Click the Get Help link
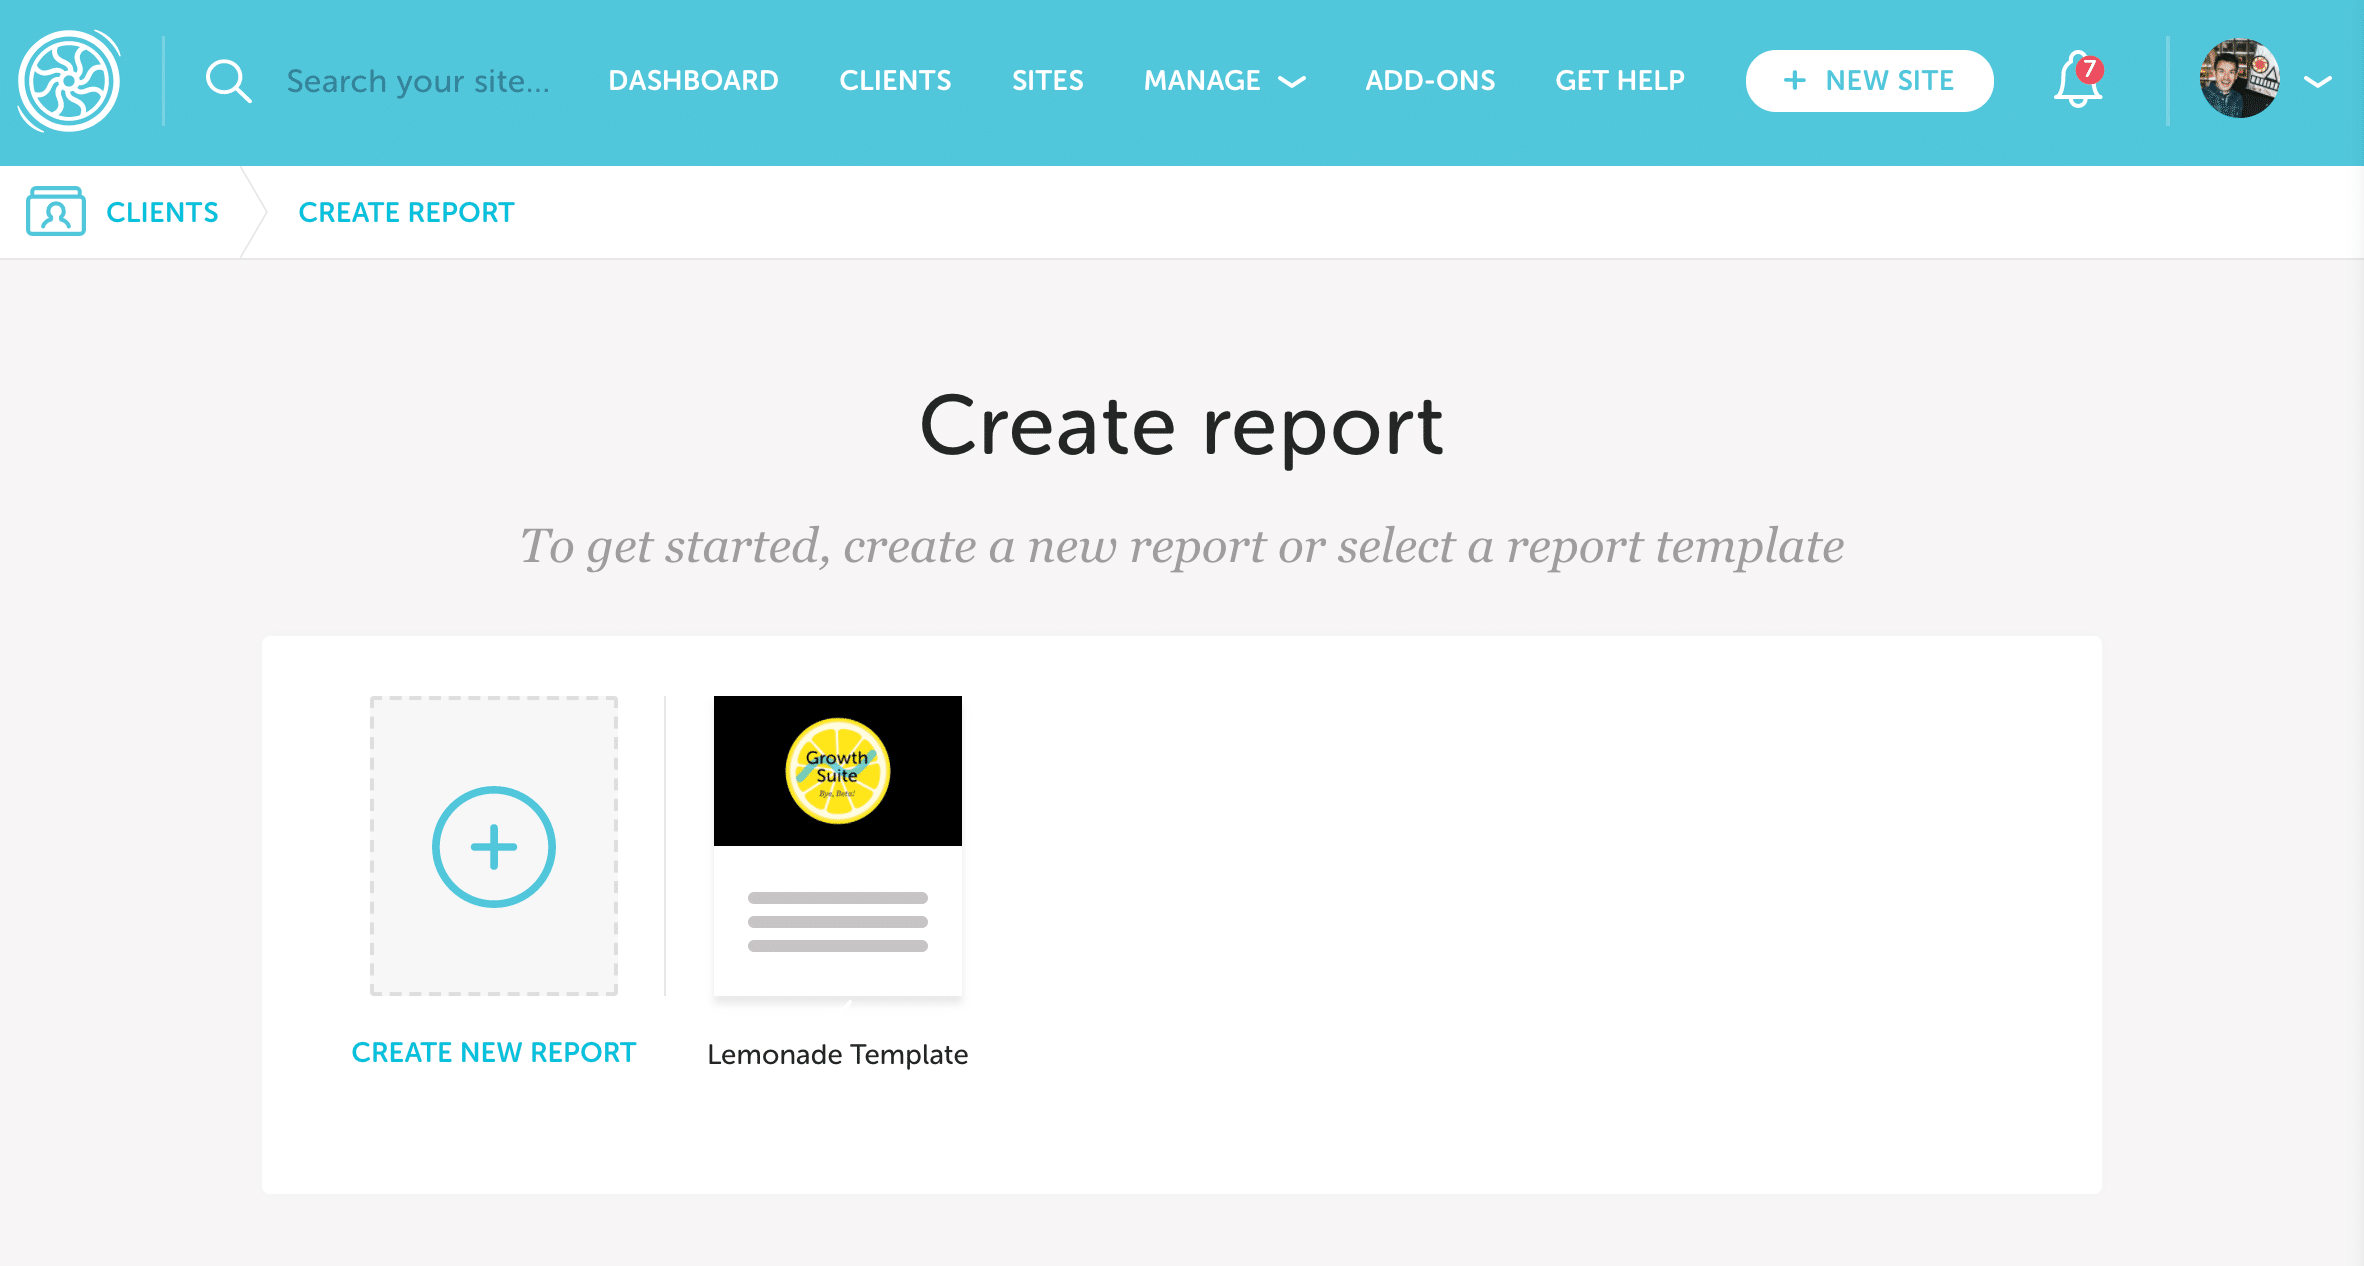Image resolution: width=2364 pixels, height=1266 pixels. tap(1620, 81)
